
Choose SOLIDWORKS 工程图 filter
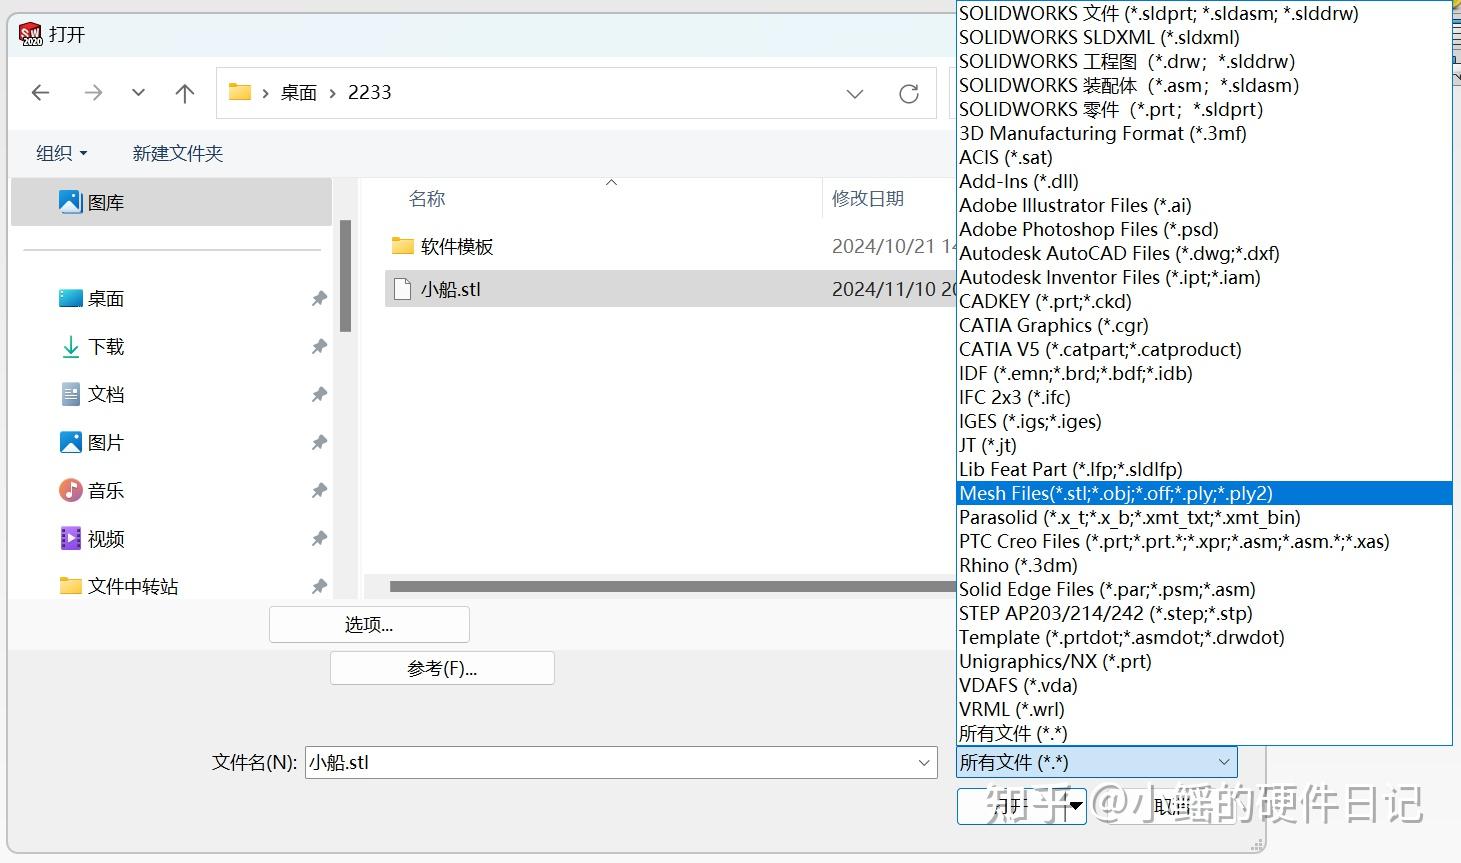pos(1204,61)
